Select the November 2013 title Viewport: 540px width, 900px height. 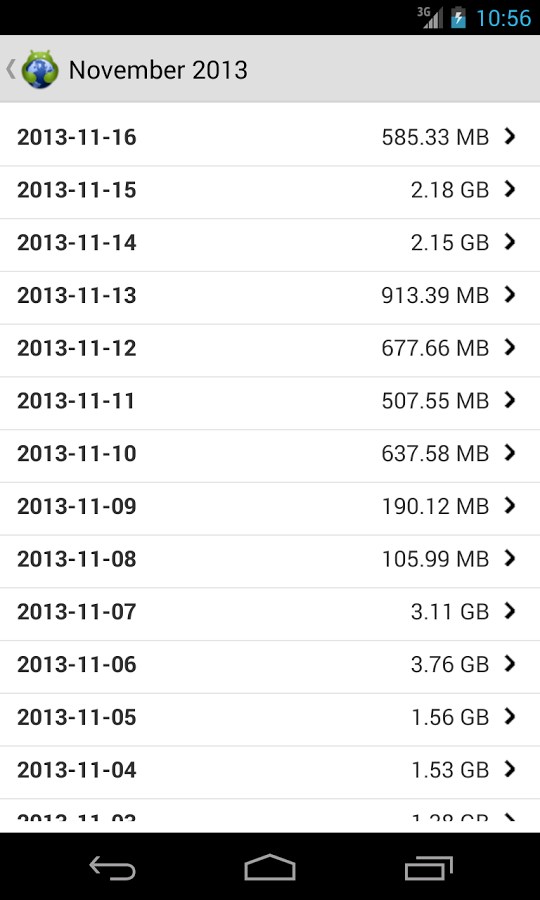coord(158,70)
